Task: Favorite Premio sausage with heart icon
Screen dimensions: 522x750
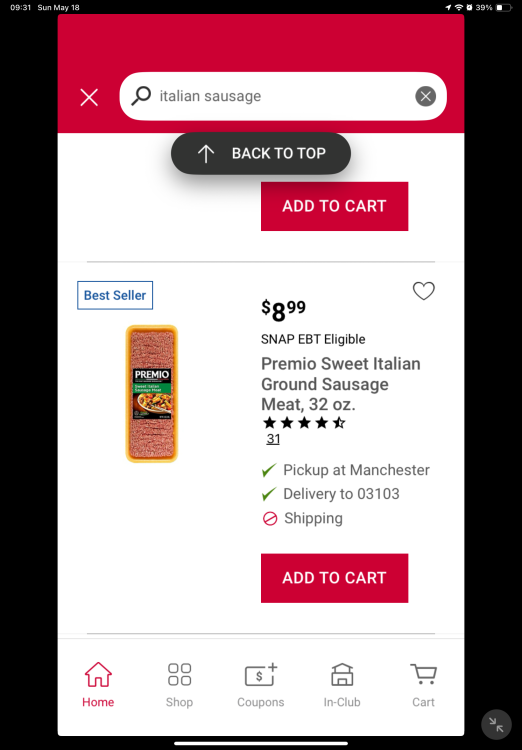Action: point(423,291)
